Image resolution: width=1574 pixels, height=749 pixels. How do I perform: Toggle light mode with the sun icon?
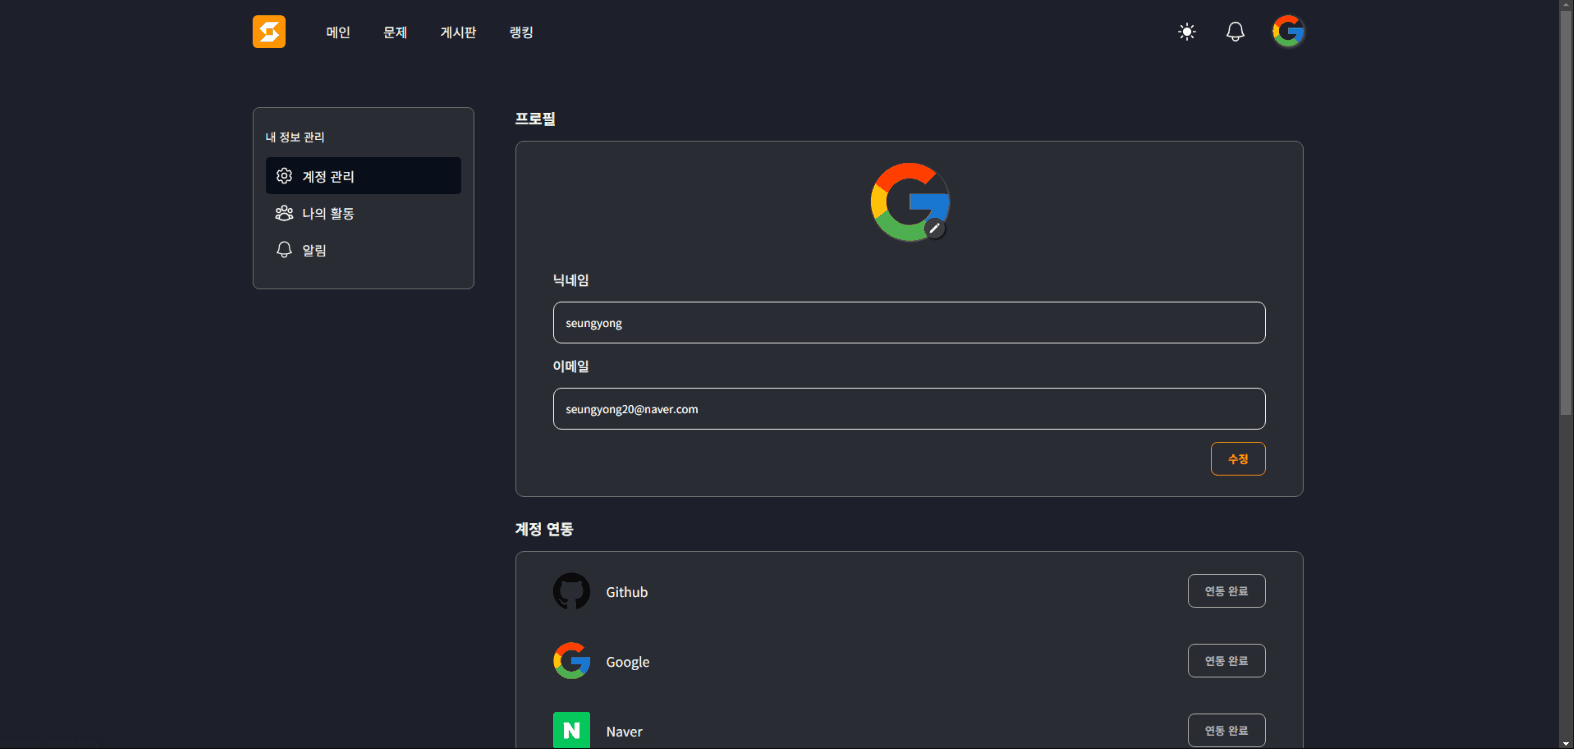click(1187, 32)
